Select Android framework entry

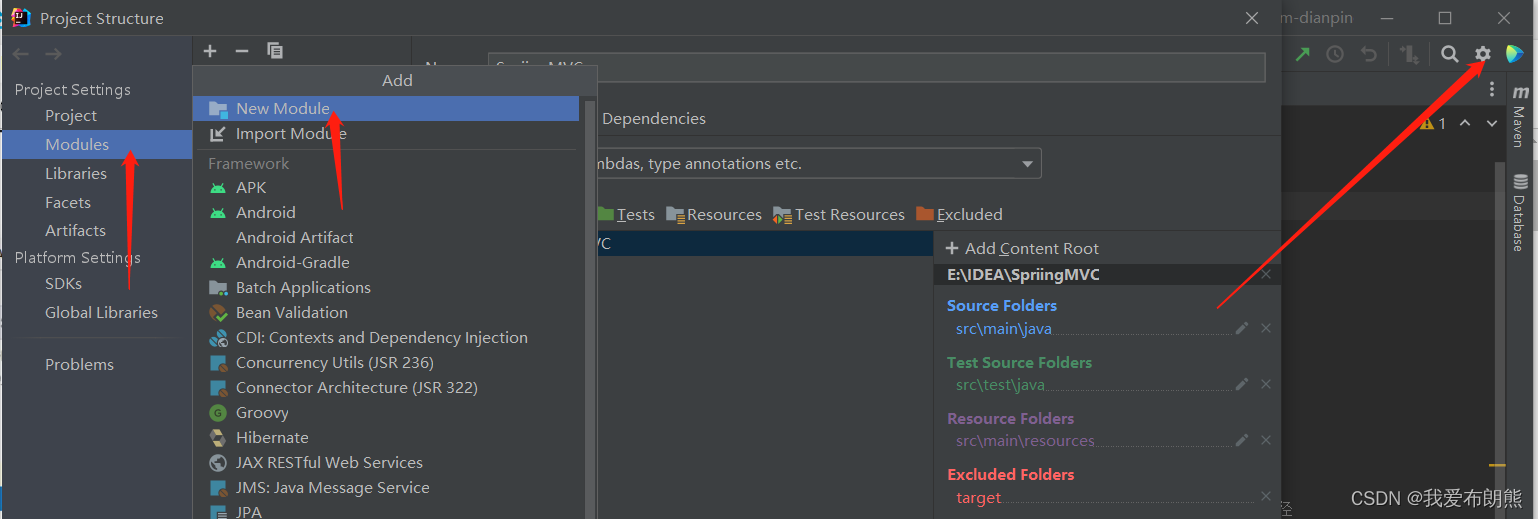[386, 212]
